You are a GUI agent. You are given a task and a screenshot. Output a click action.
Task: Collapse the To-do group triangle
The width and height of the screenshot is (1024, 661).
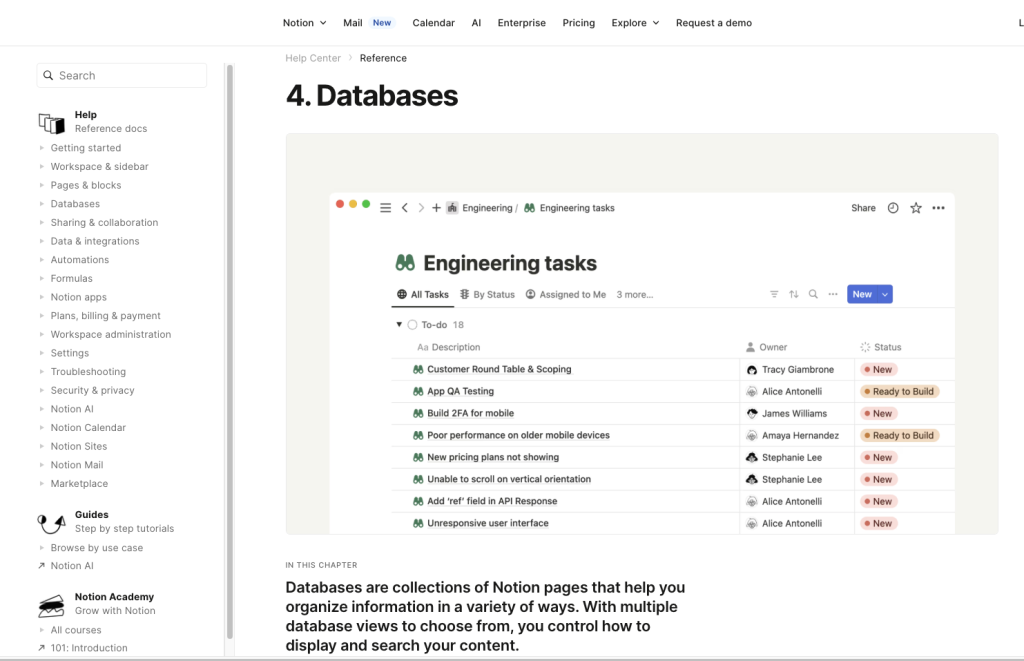[398, 325]
